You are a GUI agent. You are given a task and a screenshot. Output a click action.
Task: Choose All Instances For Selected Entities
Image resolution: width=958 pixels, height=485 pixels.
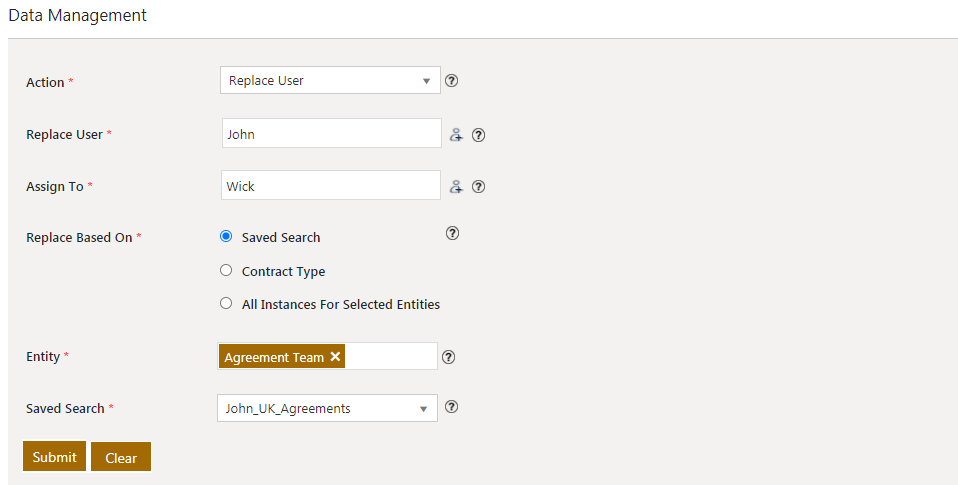tap(226, 303)
